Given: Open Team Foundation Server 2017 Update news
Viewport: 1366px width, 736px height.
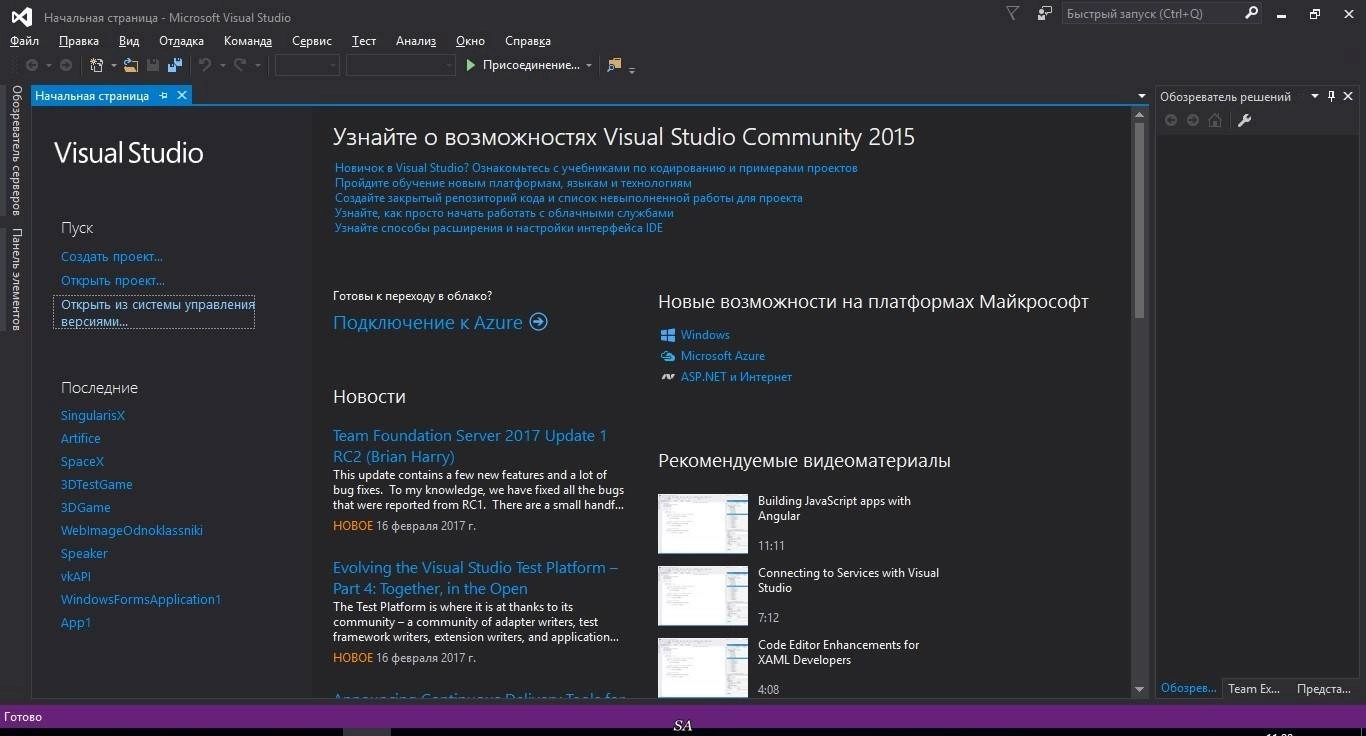Looking at the screenshot, I should (x=470, y=446).
